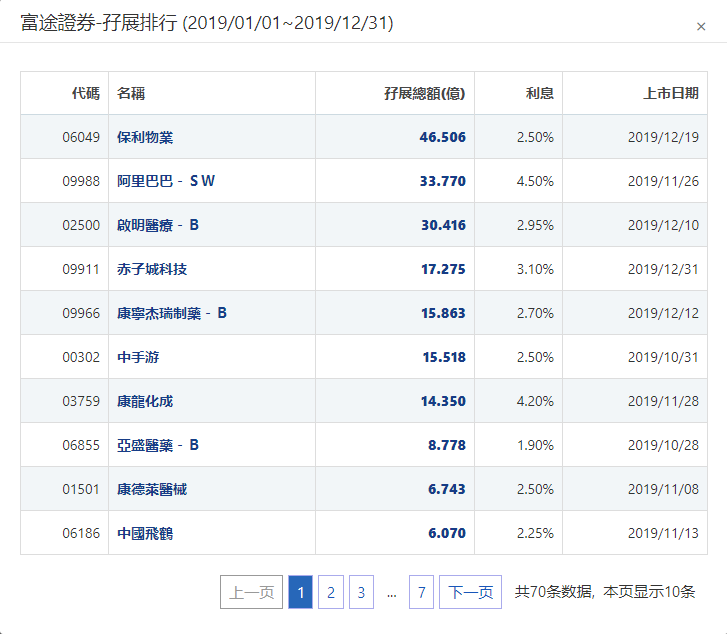Open the 中手游 stock link
Screen dimensions: 727x634
(x=138, y=357)
